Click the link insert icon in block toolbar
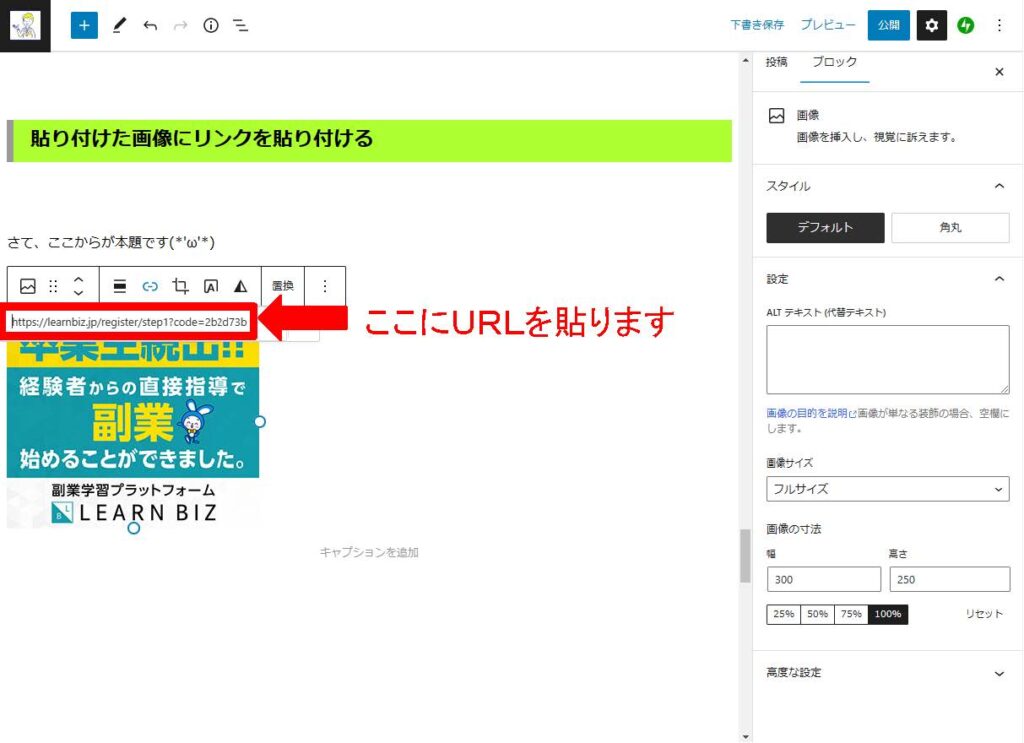The image size is (1024, 743). tap(150, 286)
